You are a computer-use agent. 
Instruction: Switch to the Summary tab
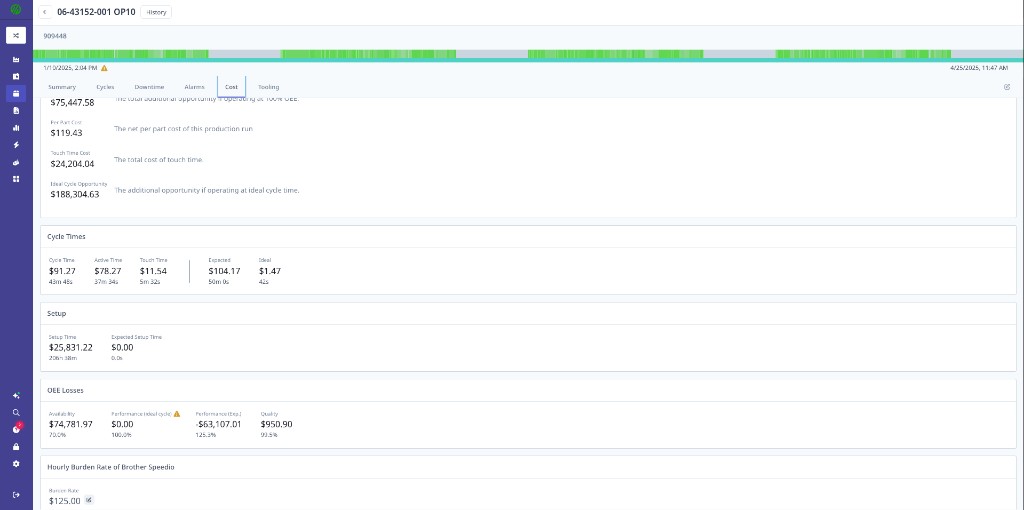tap(62, 87)
